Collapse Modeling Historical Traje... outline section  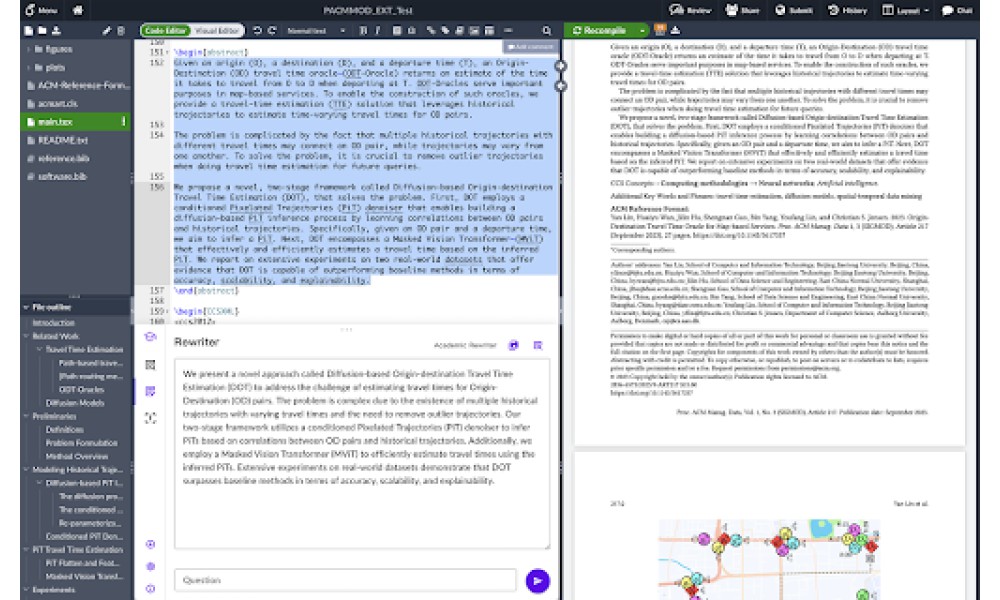pyautogui.click(x=27, y=469)
